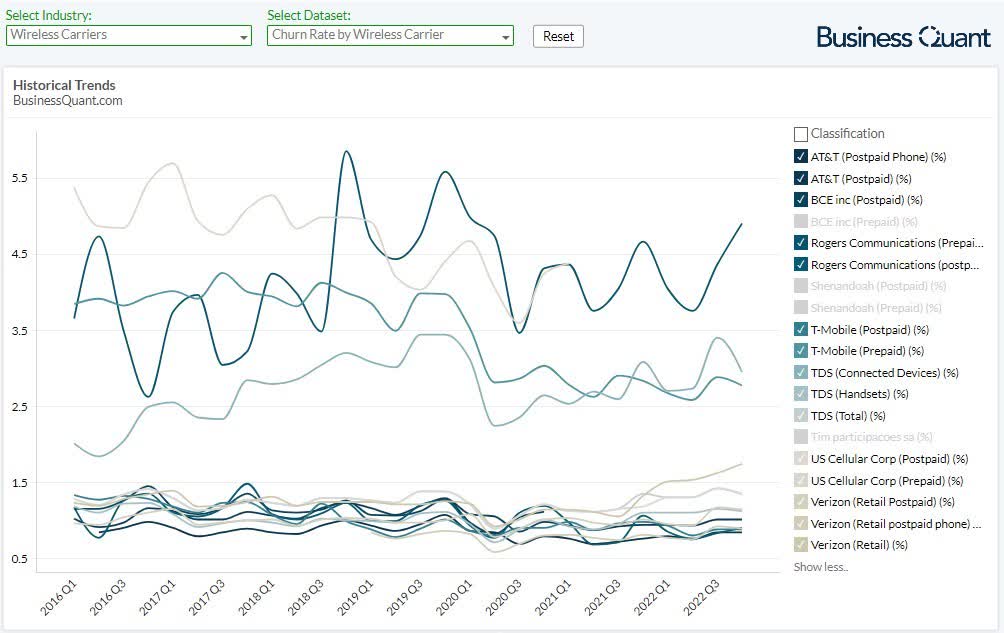Hide T-Mobile (Postpaid) line
This screenshot has height=633, width=1004.
coord(801,329)
